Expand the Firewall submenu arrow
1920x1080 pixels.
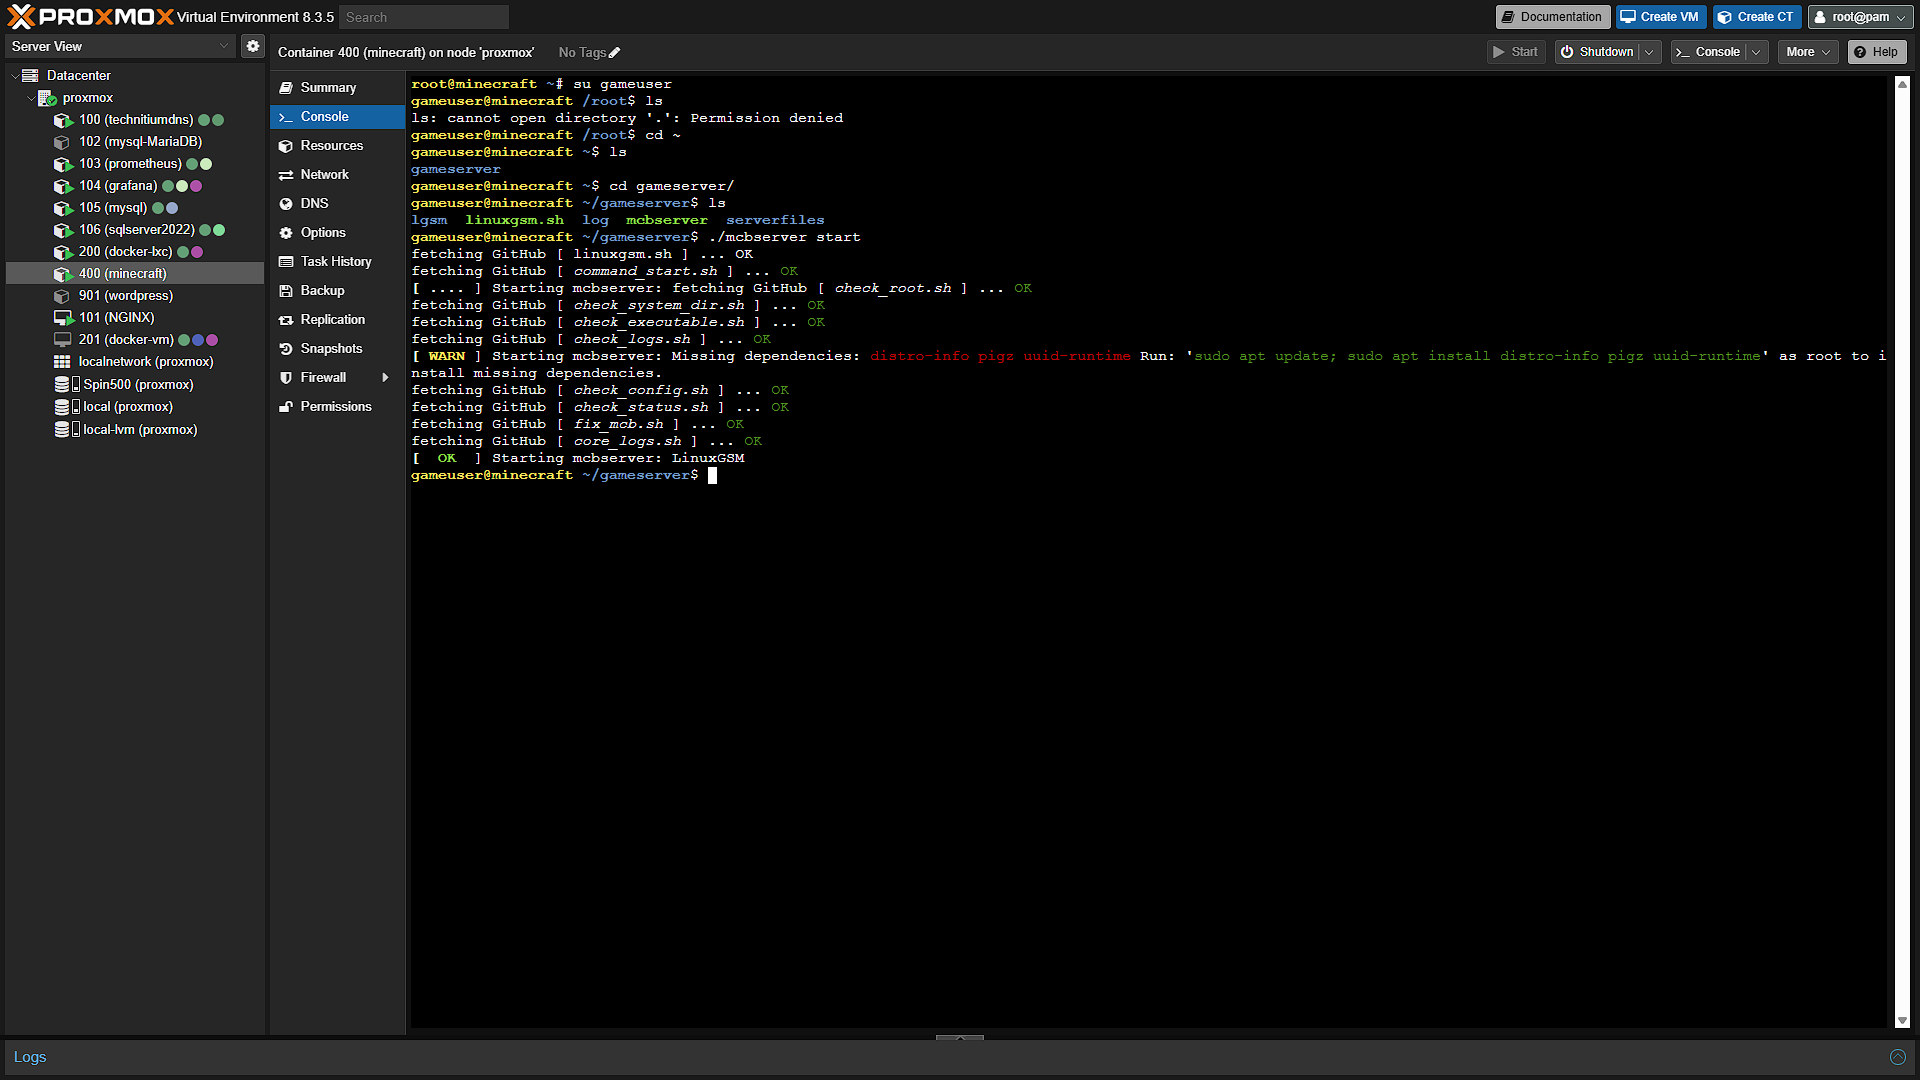pos(386,378)
